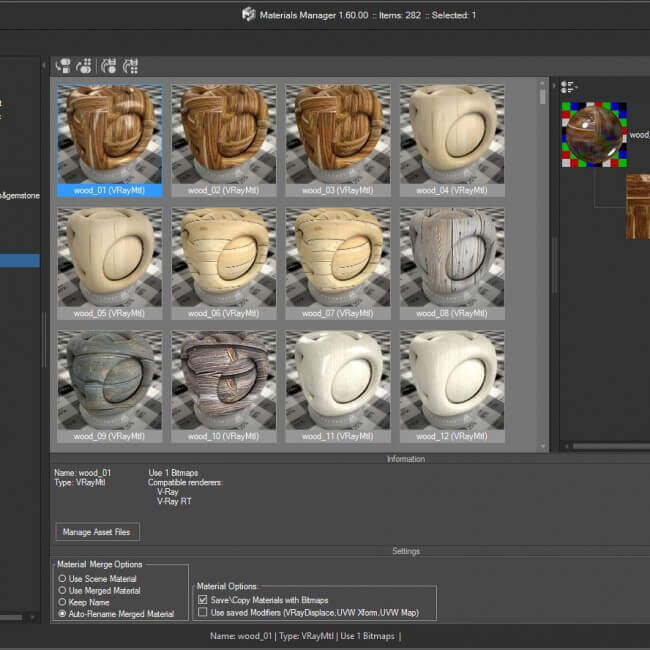Screen dimensions: 650x650
Task: Click the wood bitmap texture node
Action: pos(637,207)
